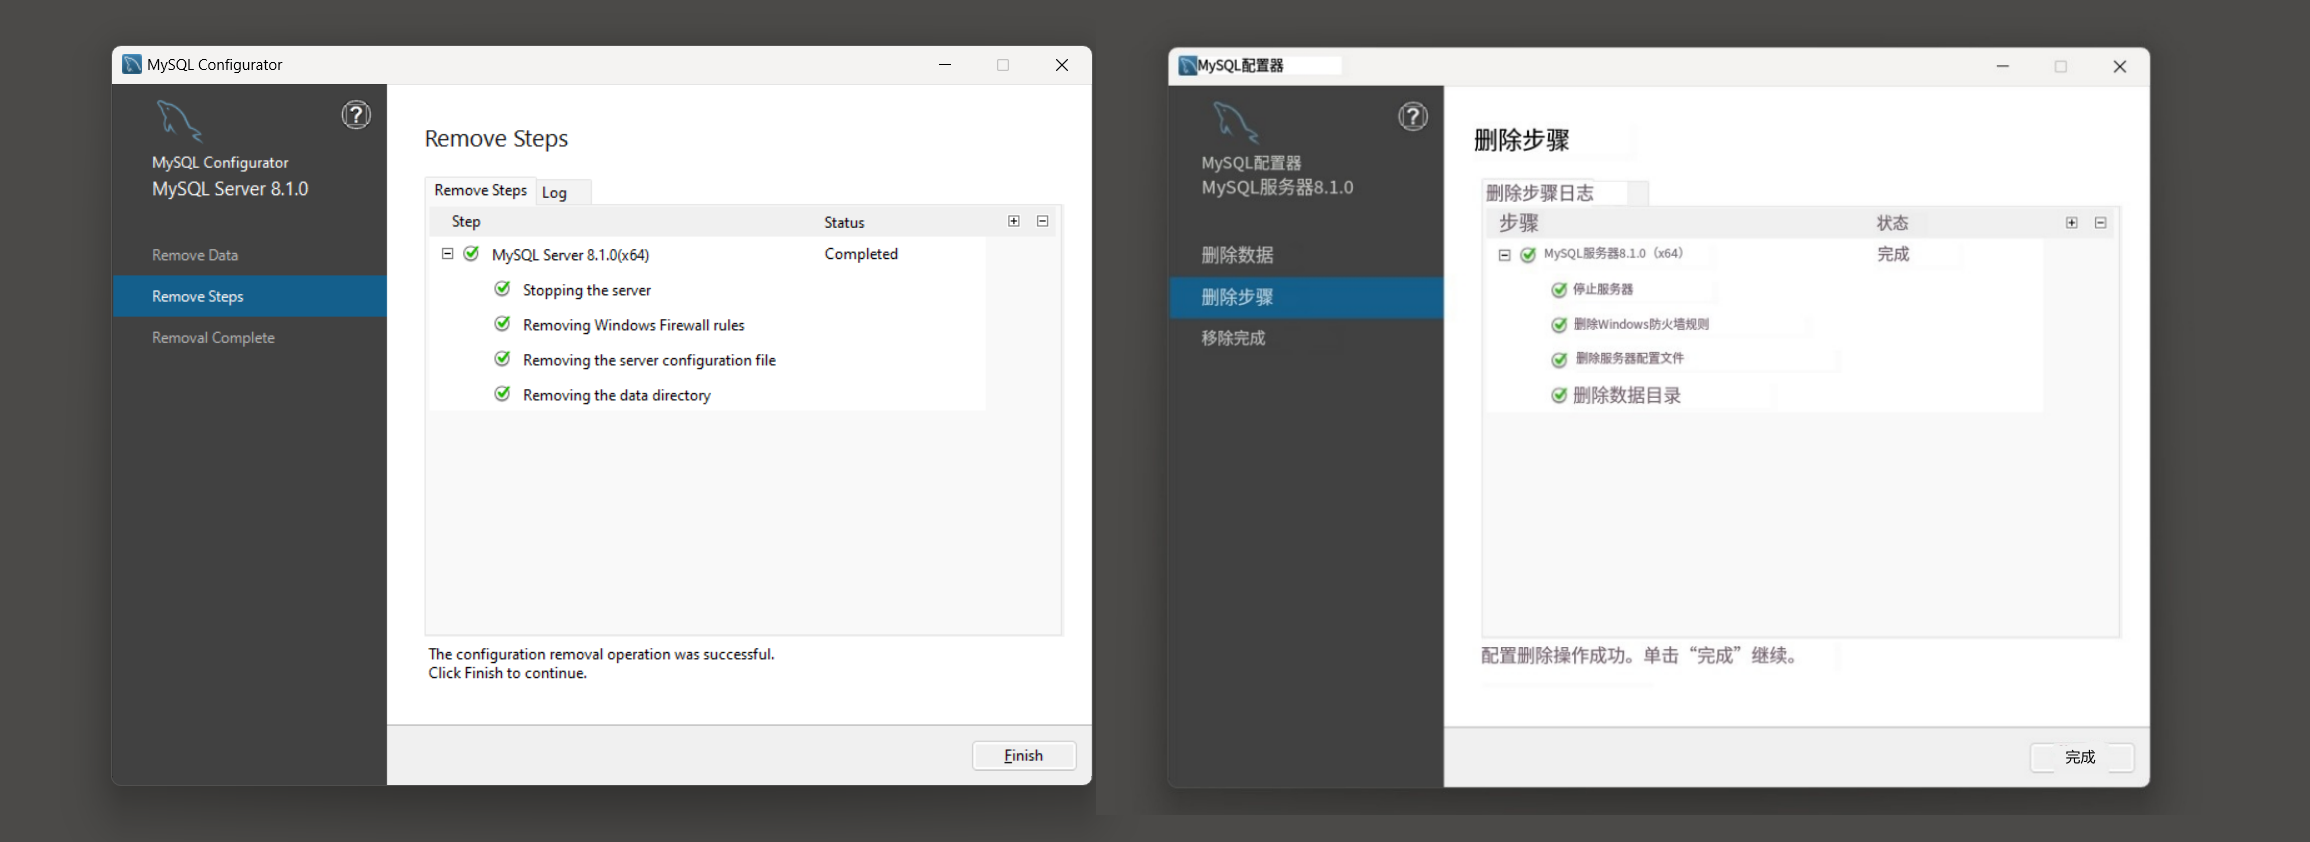Click the 完成 button in Chinese window
Screen dimensions: 2310x842
tap(2081, 757)
